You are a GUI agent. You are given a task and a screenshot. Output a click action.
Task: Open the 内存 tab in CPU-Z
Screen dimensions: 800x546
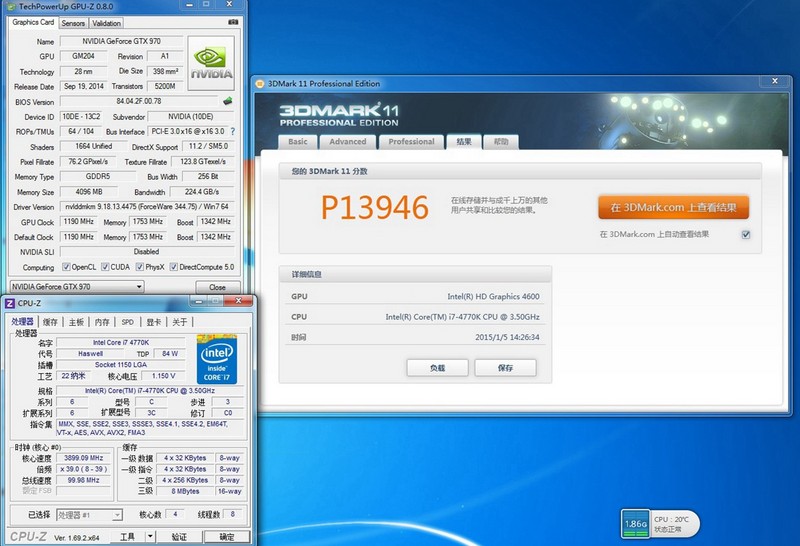tap(102, 322)
